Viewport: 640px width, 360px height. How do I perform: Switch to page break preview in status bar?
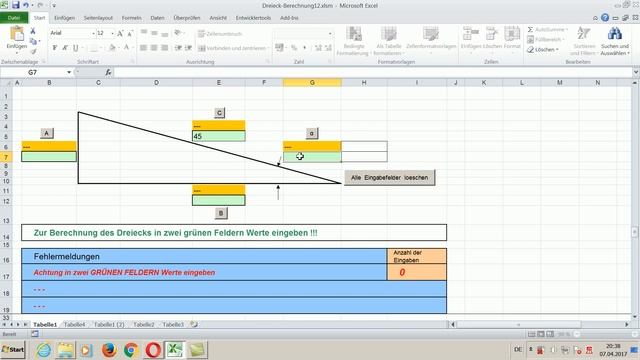click(x=550, y=334)
